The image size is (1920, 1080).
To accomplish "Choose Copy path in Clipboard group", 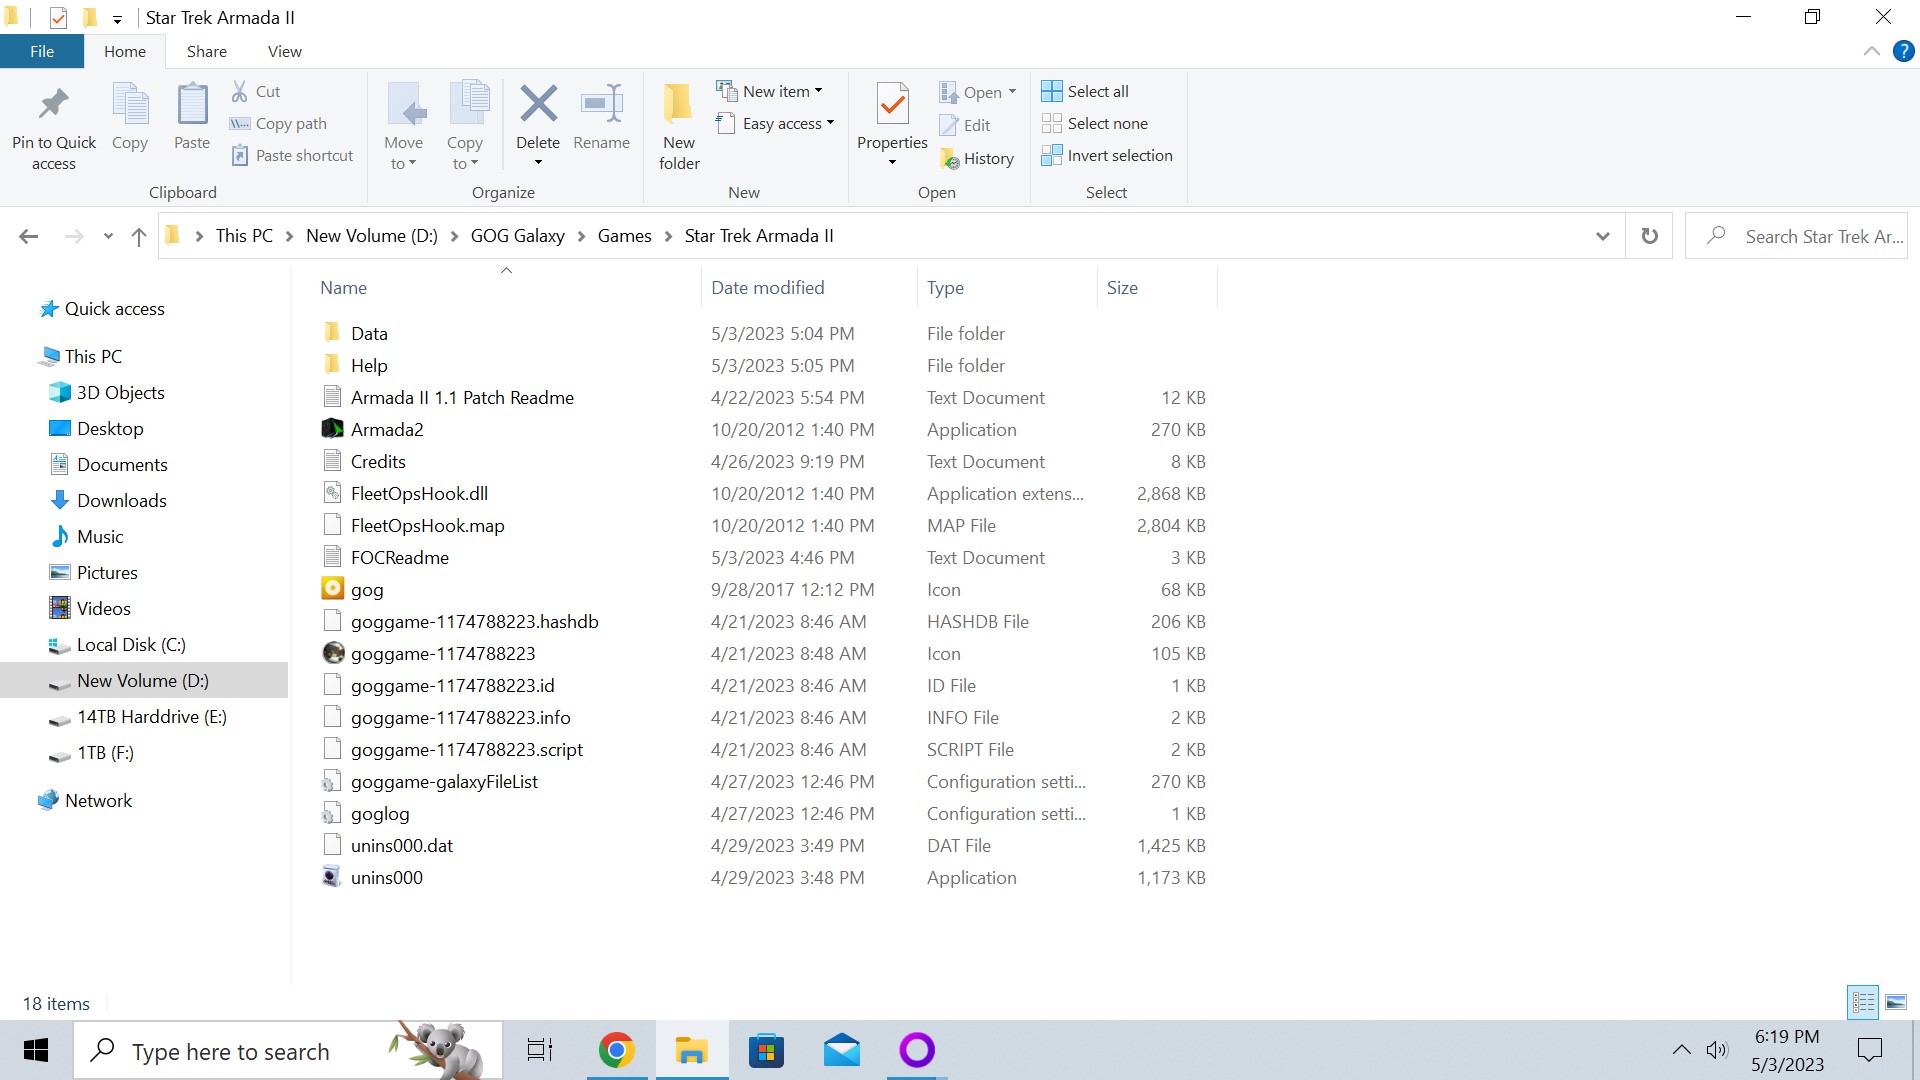I will coord(279,123).
